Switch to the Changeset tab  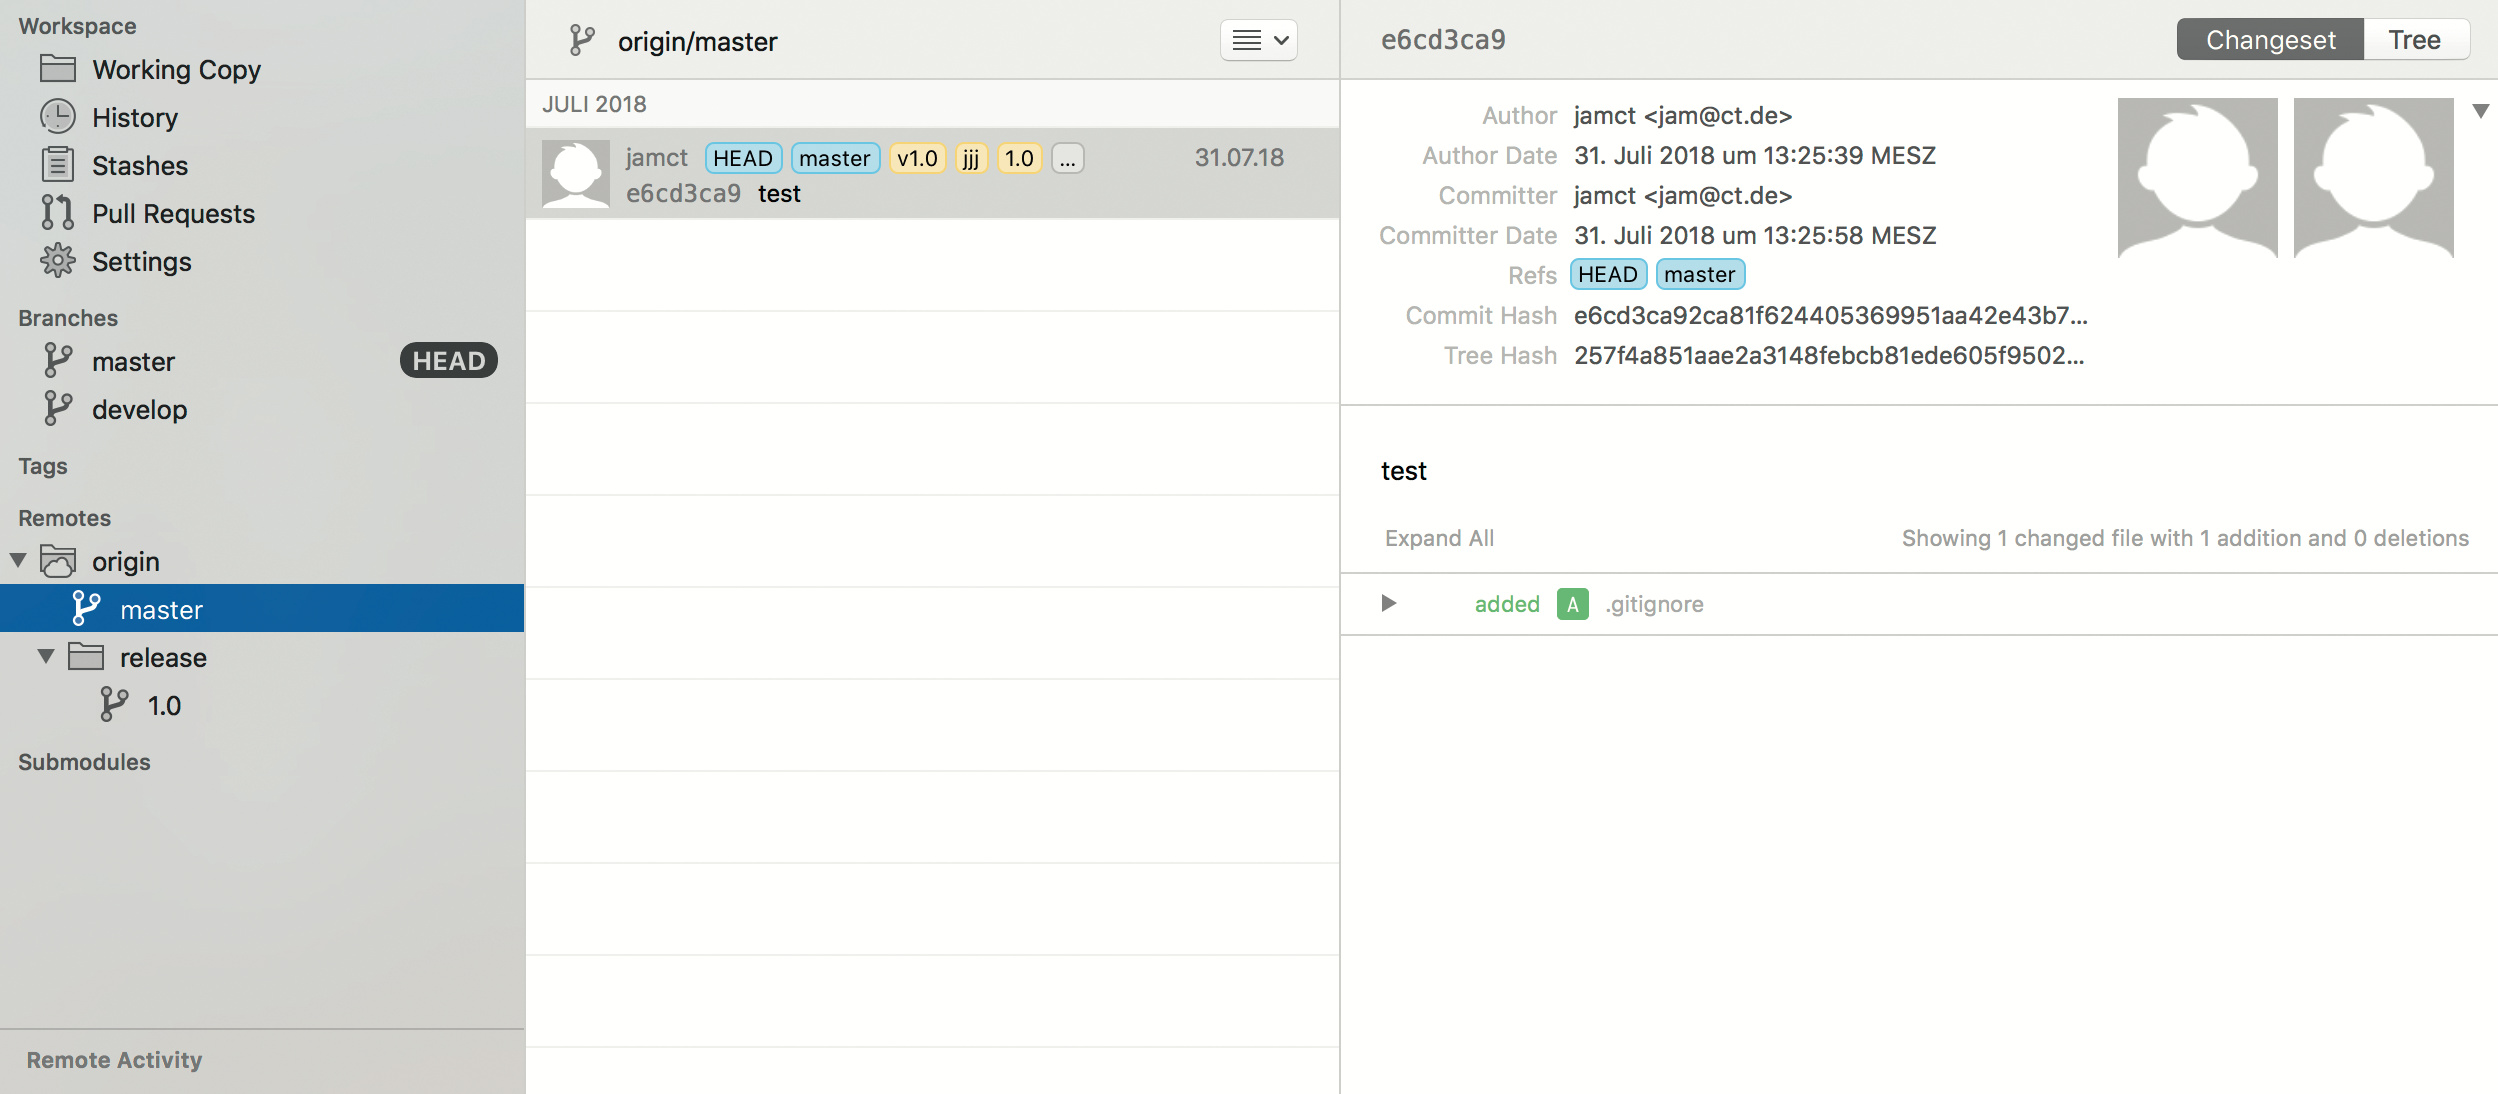click(2270, 40)
